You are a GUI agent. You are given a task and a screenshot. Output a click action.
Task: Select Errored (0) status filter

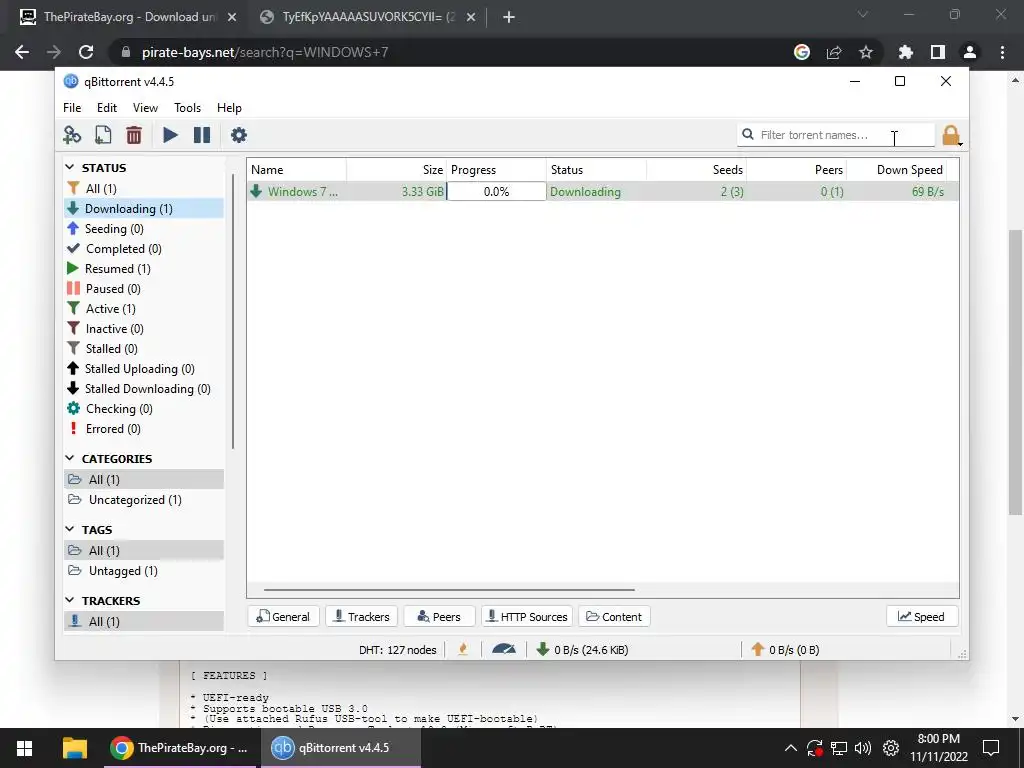(x=144, y=429)
